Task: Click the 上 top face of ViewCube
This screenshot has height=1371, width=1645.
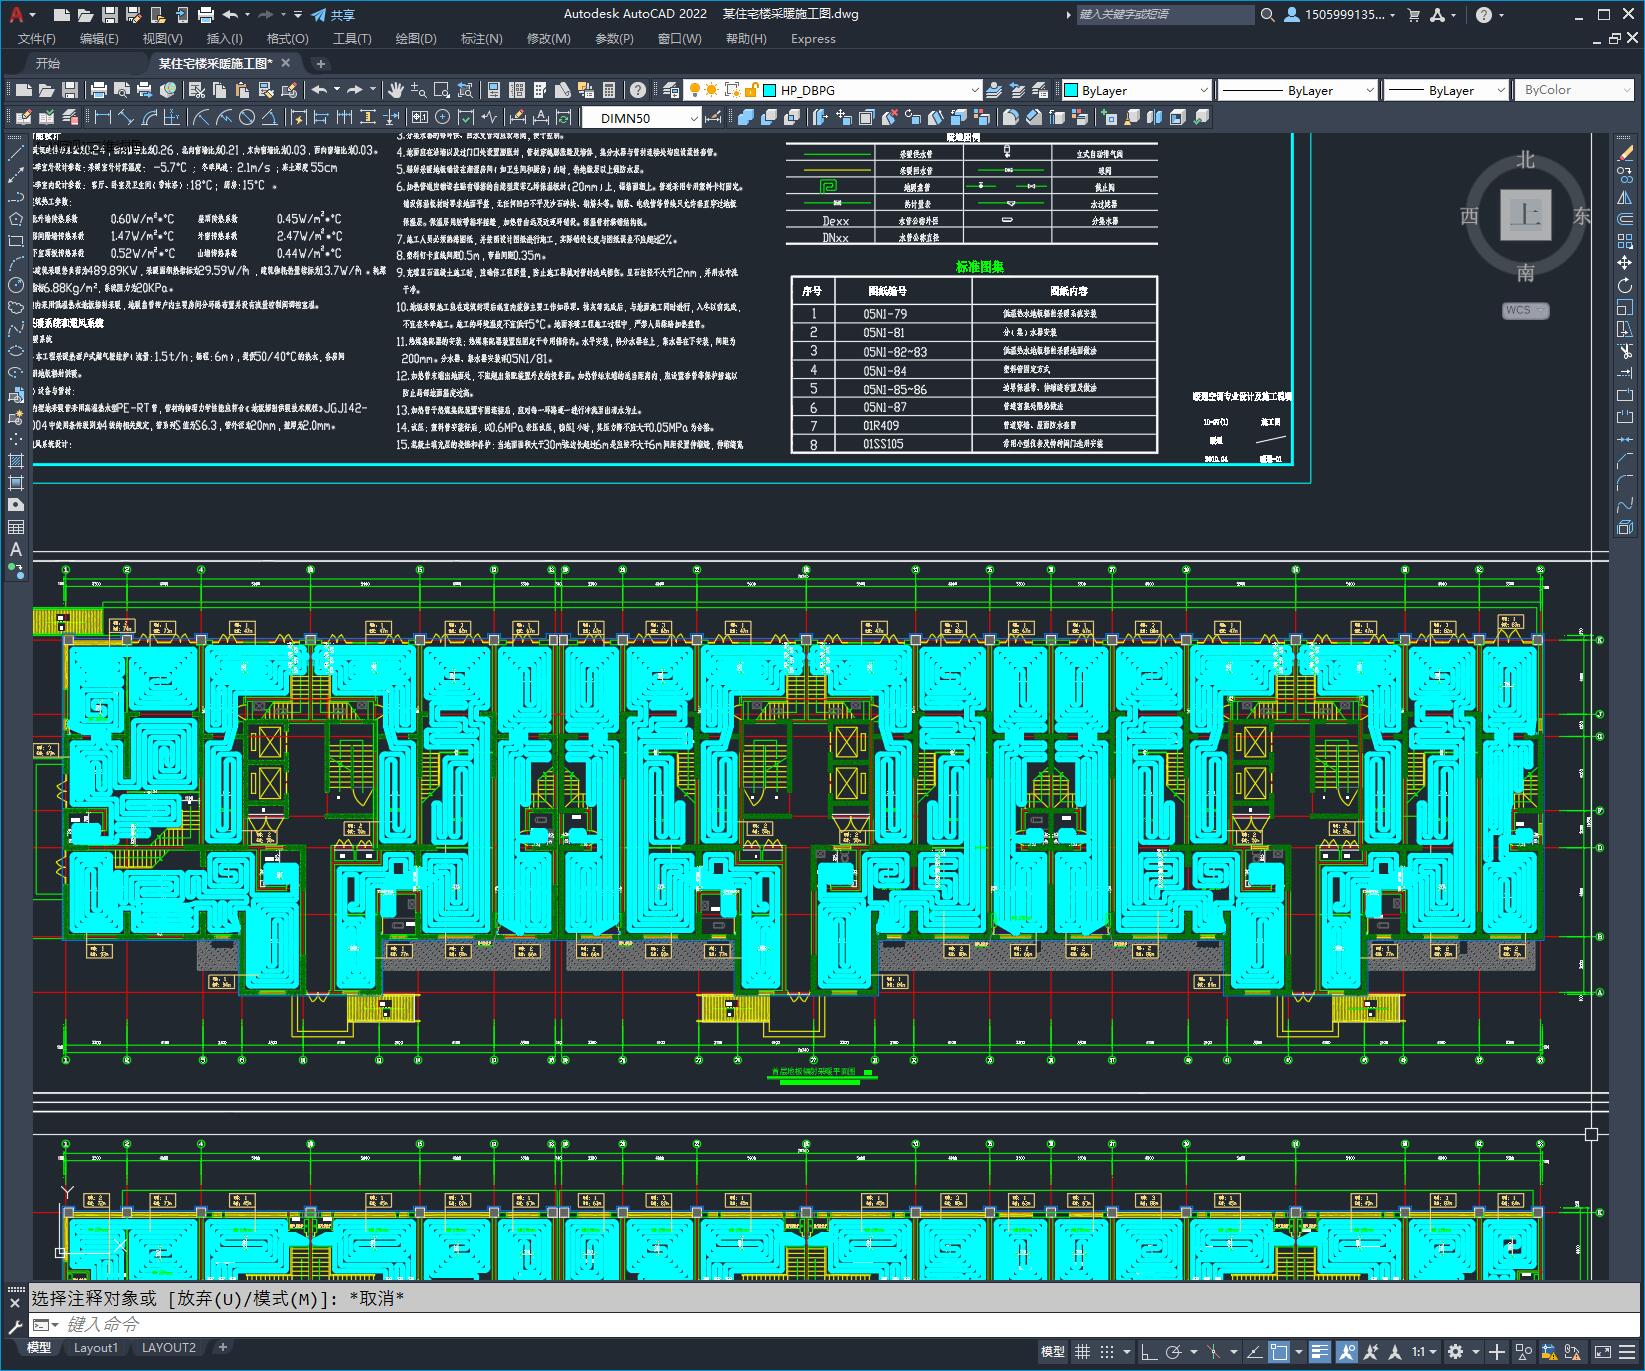Action: (x=1525, y=215)
